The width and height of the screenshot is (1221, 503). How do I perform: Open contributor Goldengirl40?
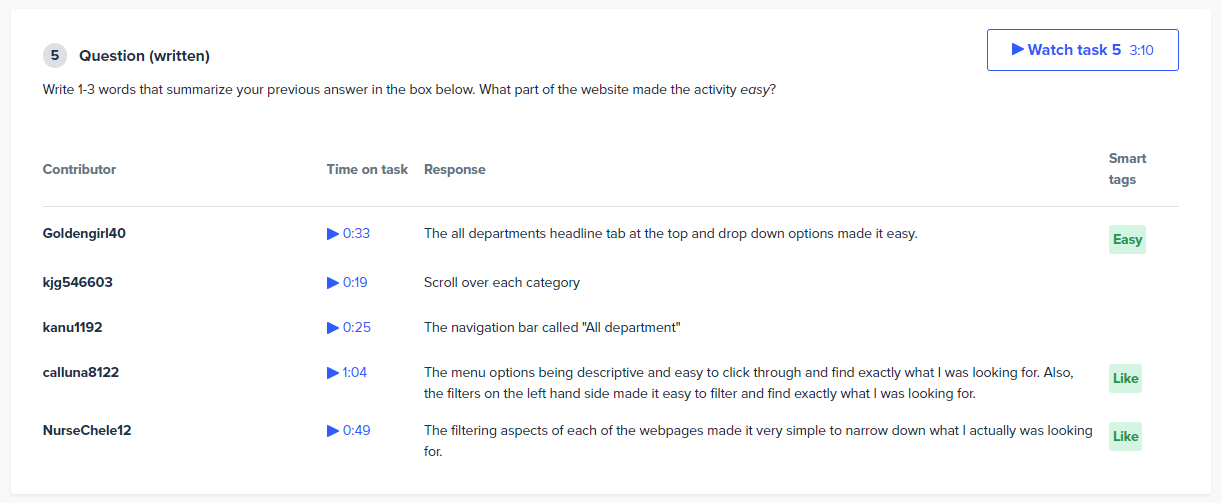(84, 233)
